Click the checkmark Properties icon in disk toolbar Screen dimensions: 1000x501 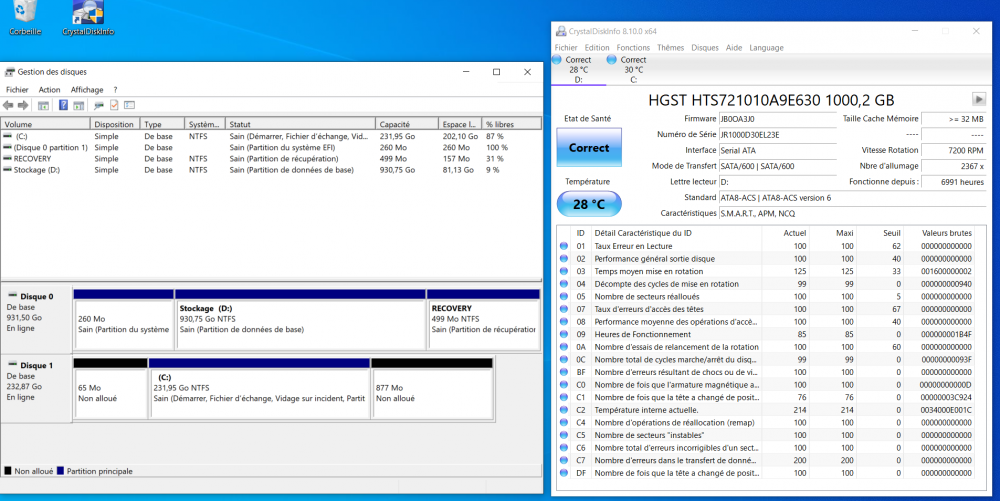(x=114, y=105)
